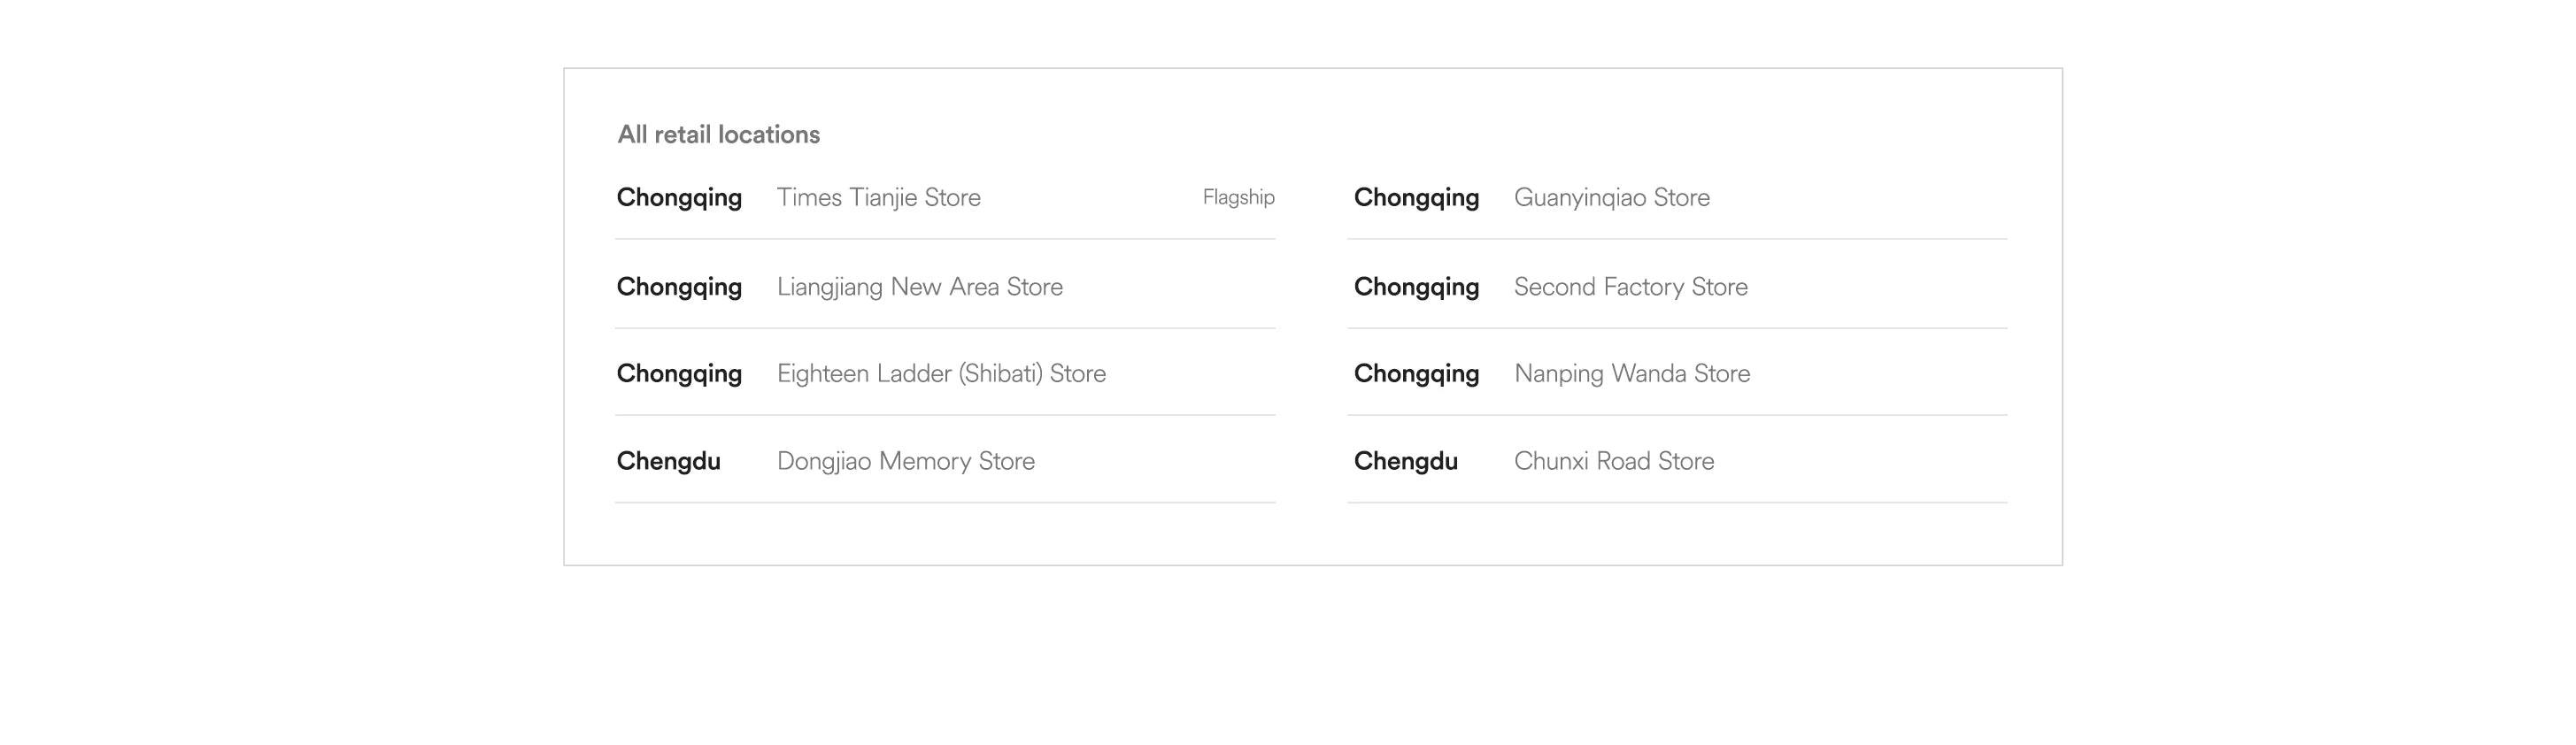Click Chengdu beside Chunxi Road Store
2576x745 pixels.
pos(1405,461)
